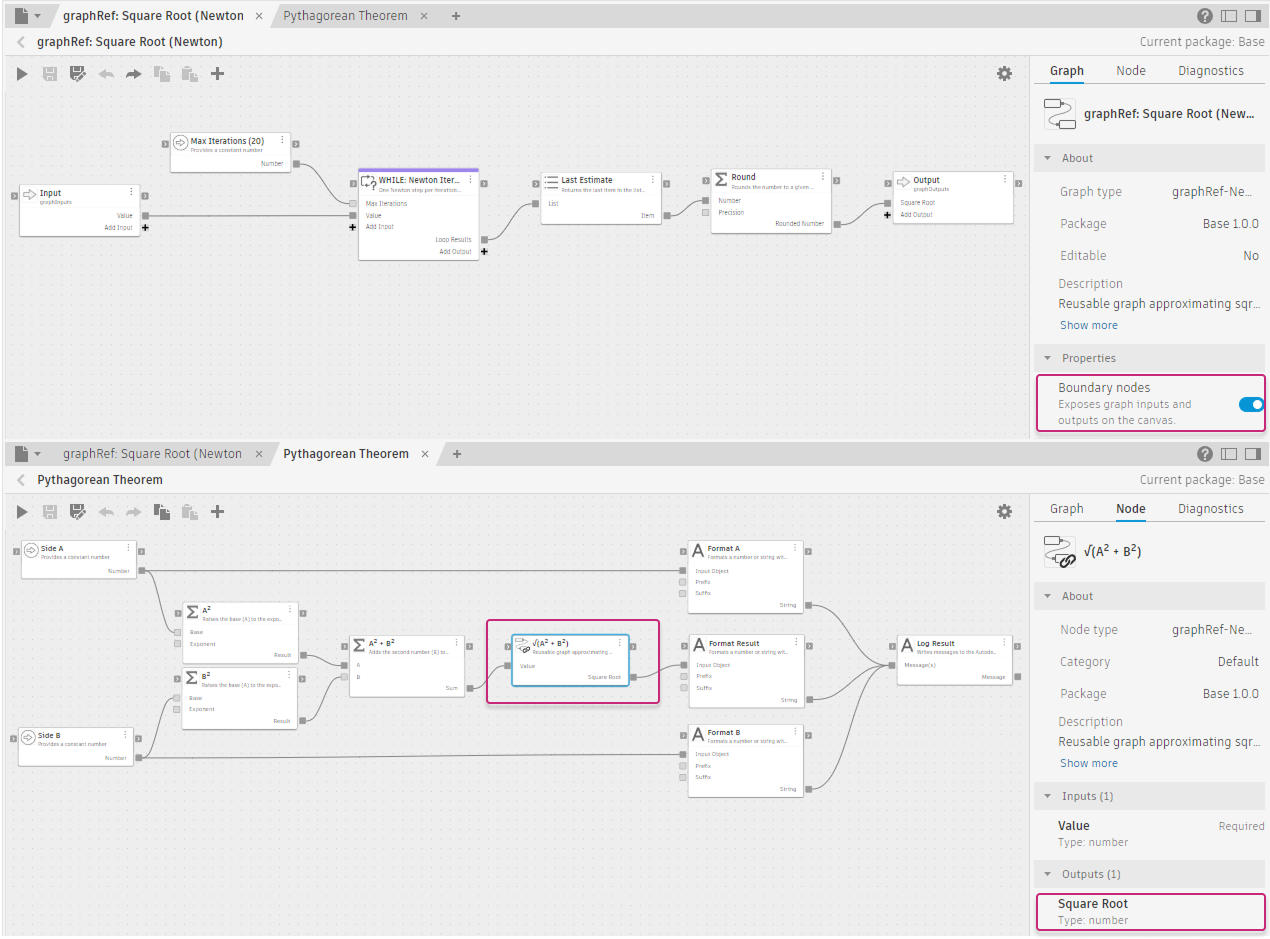1270x939 pixels.
Task: Toggle Prefix port checkbox on Format A node
Action: (683, 582)
